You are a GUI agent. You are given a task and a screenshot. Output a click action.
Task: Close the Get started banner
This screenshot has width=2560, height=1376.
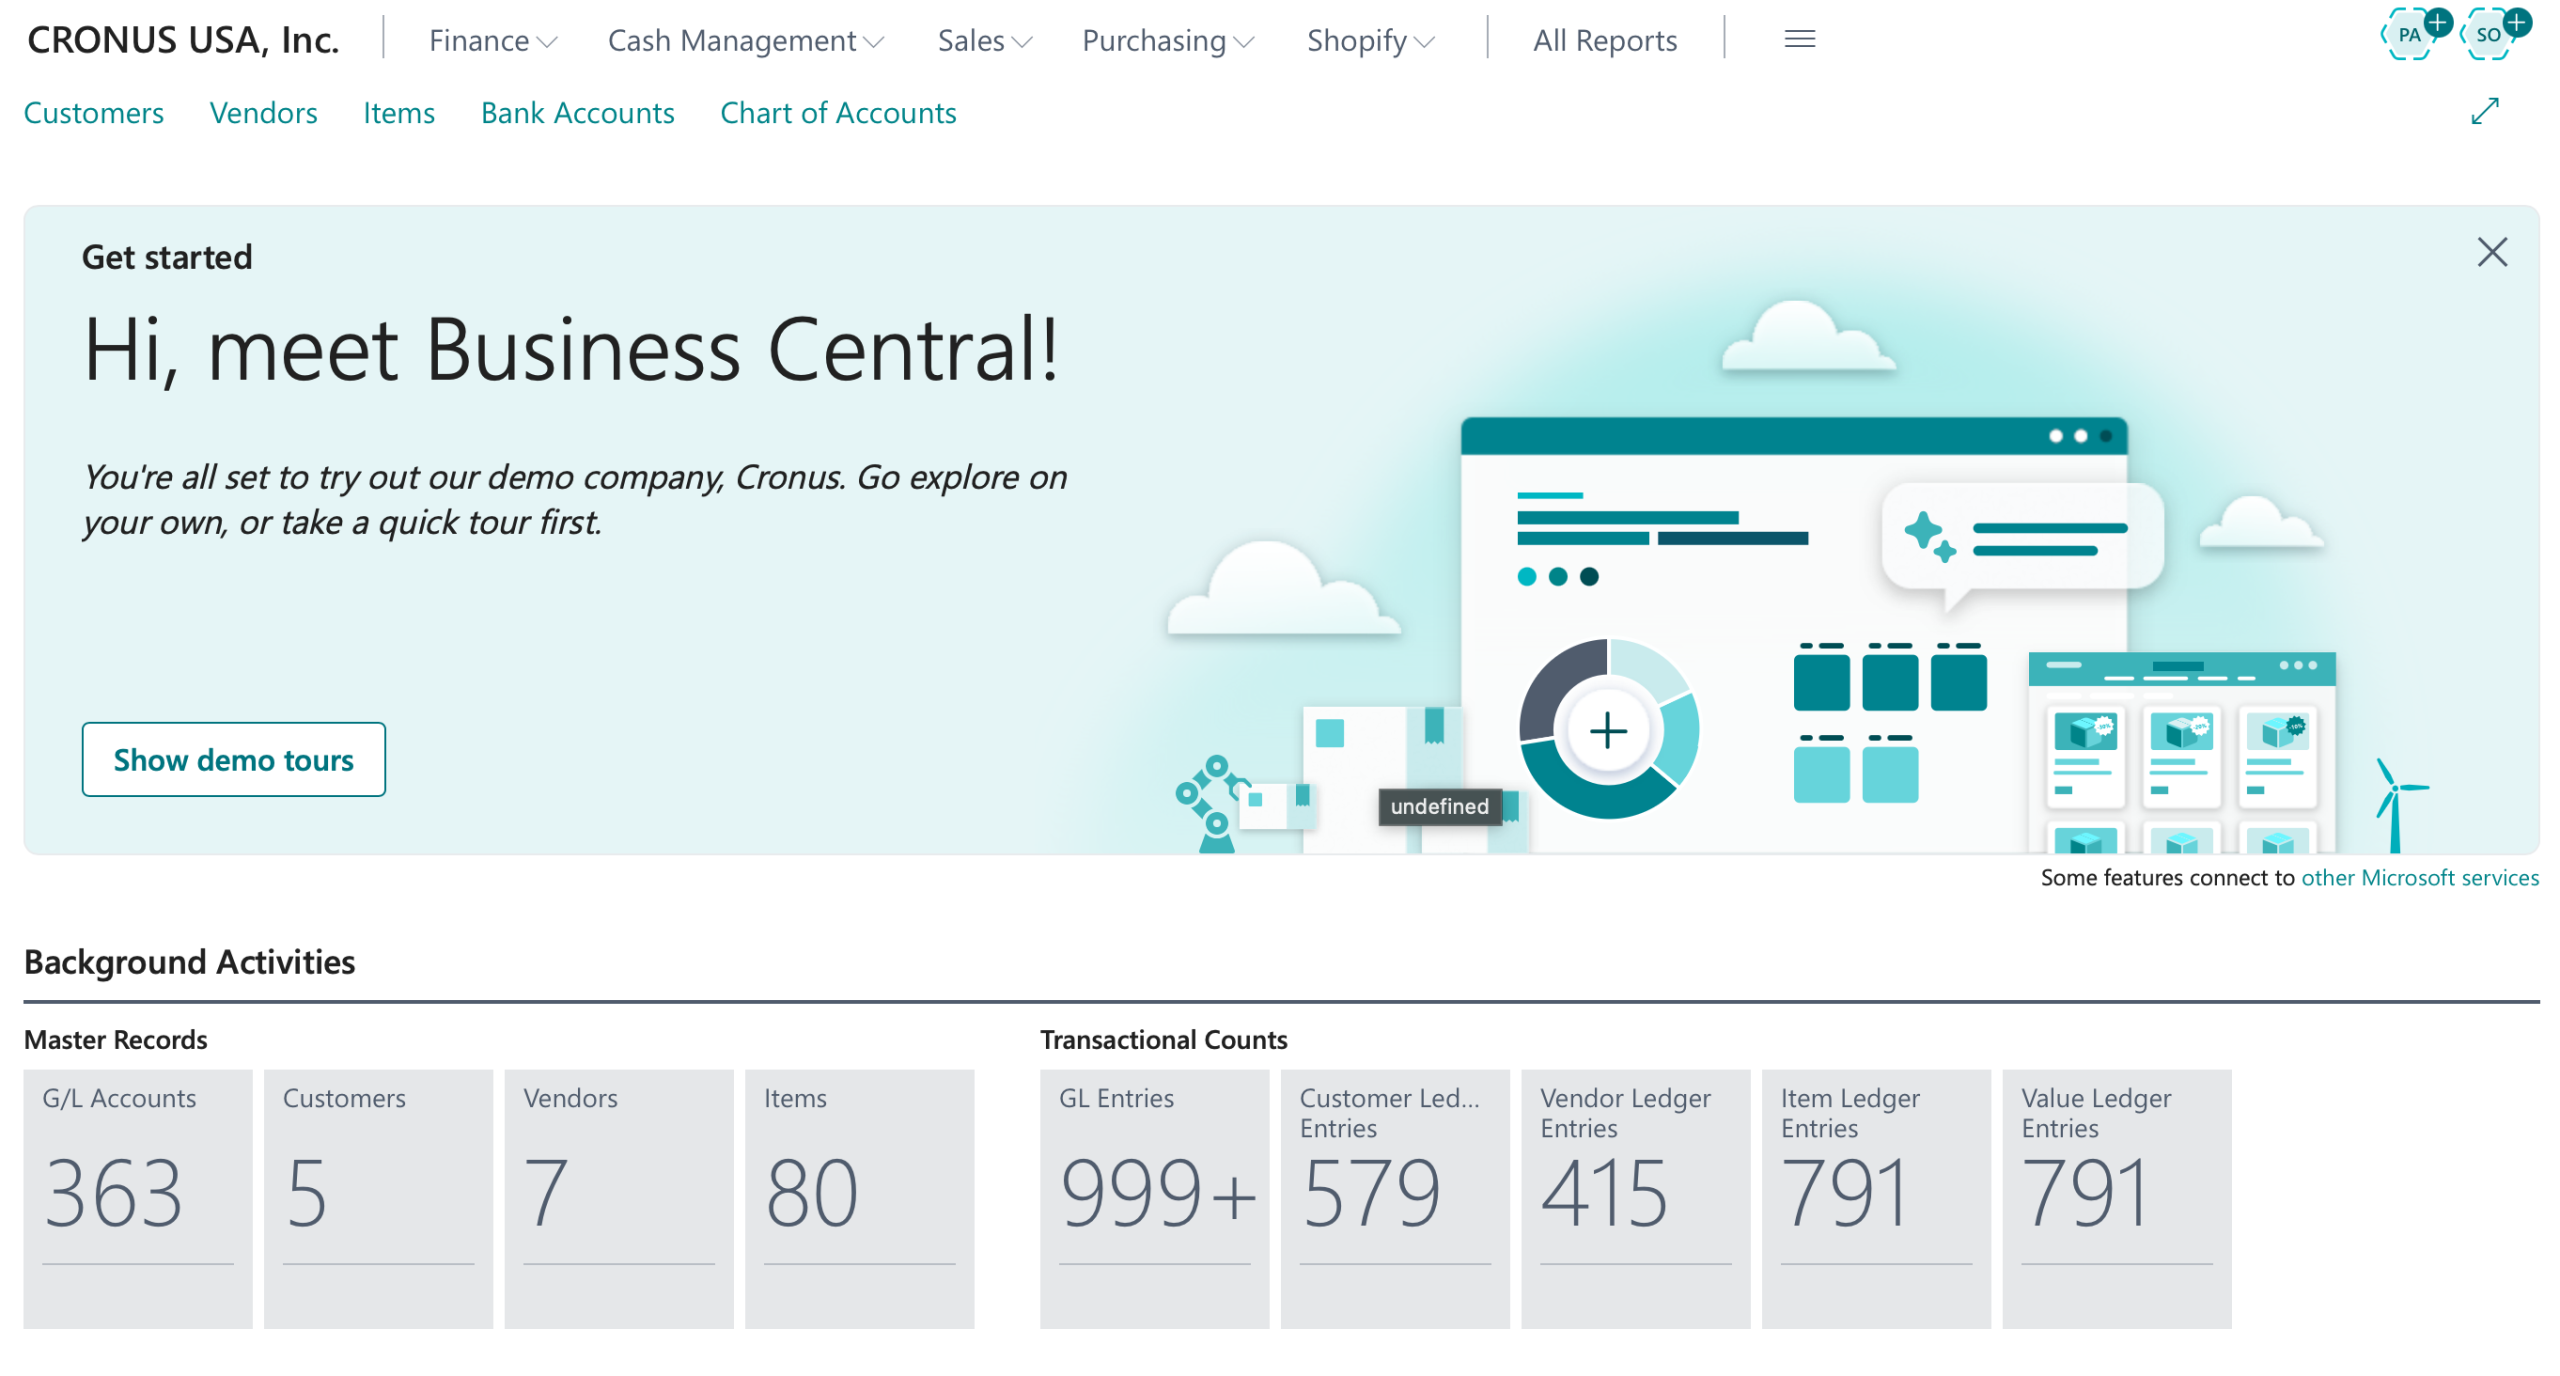point(2491,252)
